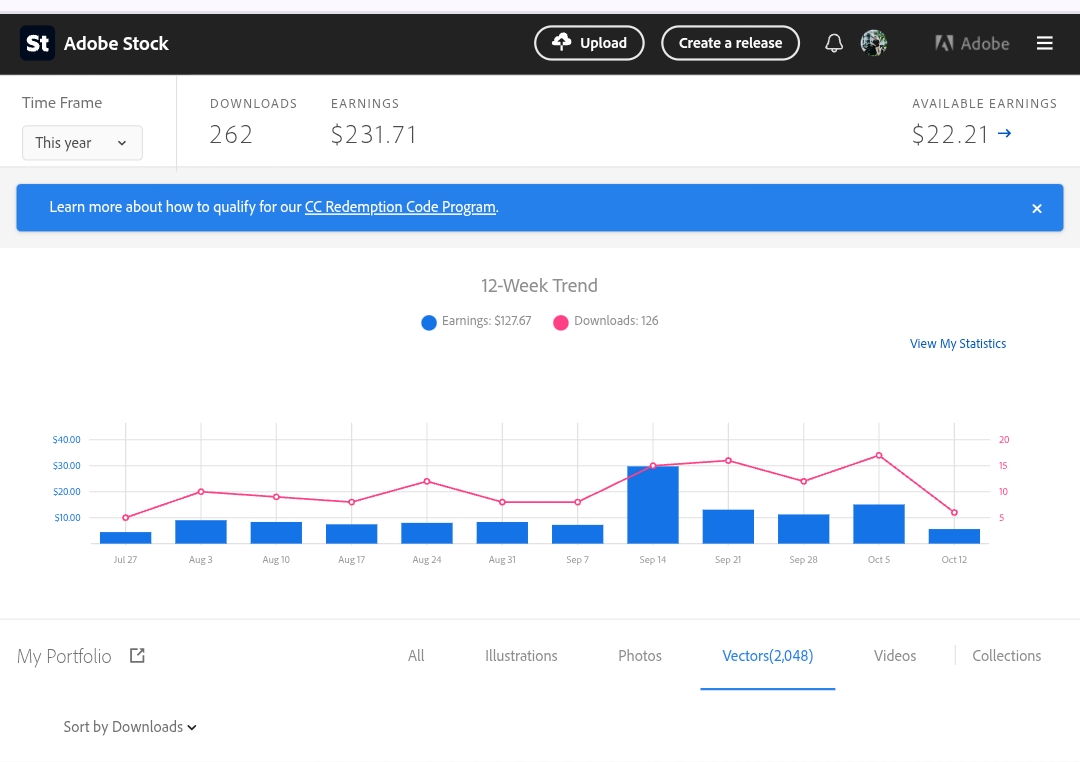Click the $231.71 earnings value
1080x762 pixels.
(374, 134)
